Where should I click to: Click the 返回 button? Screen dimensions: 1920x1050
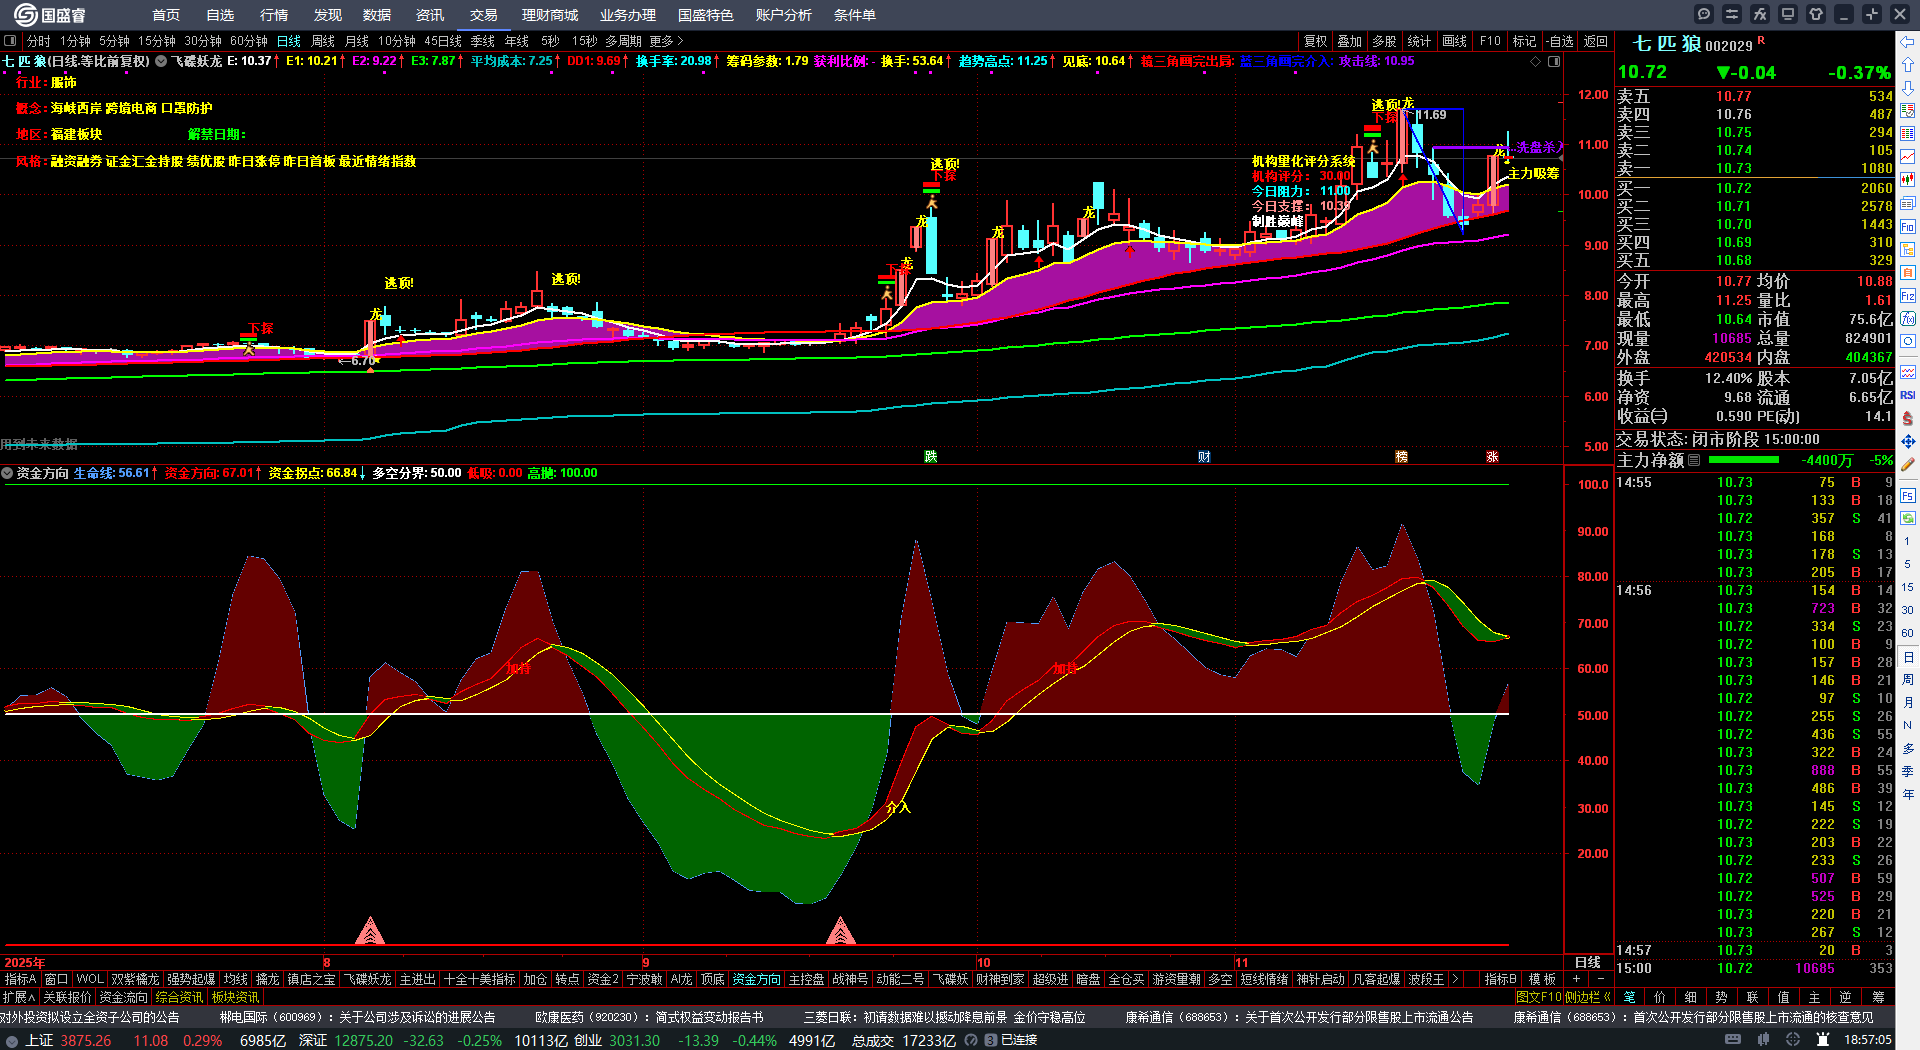tap(1596, 41)
